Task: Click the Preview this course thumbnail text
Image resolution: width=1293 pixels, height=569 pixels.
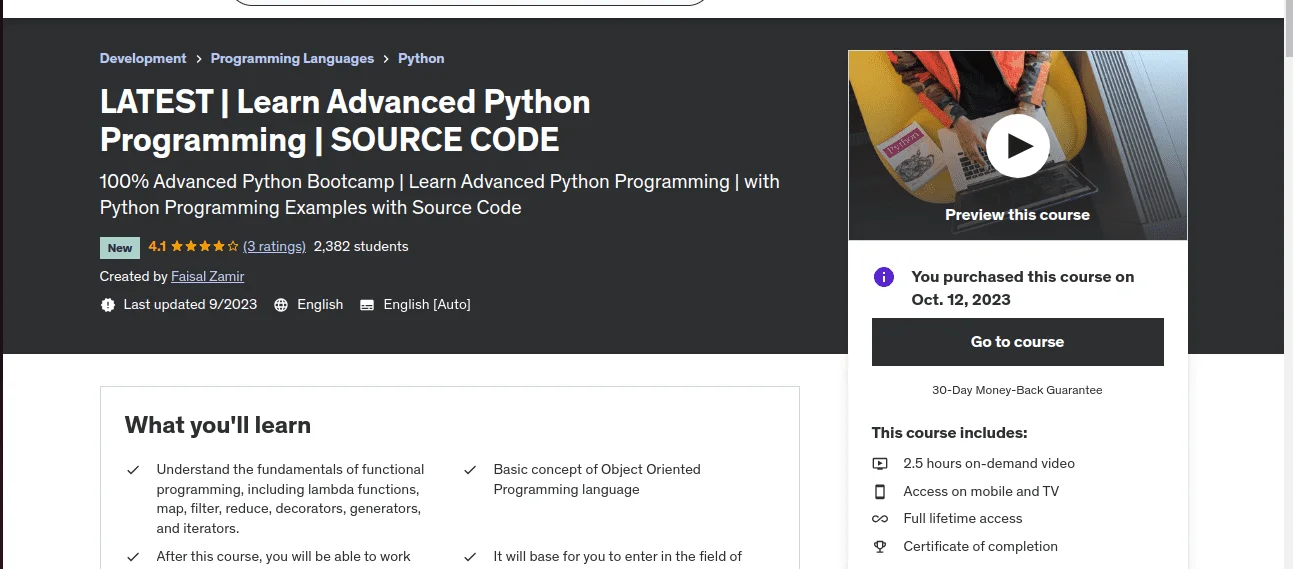Action: click(x=1017, y=215)
